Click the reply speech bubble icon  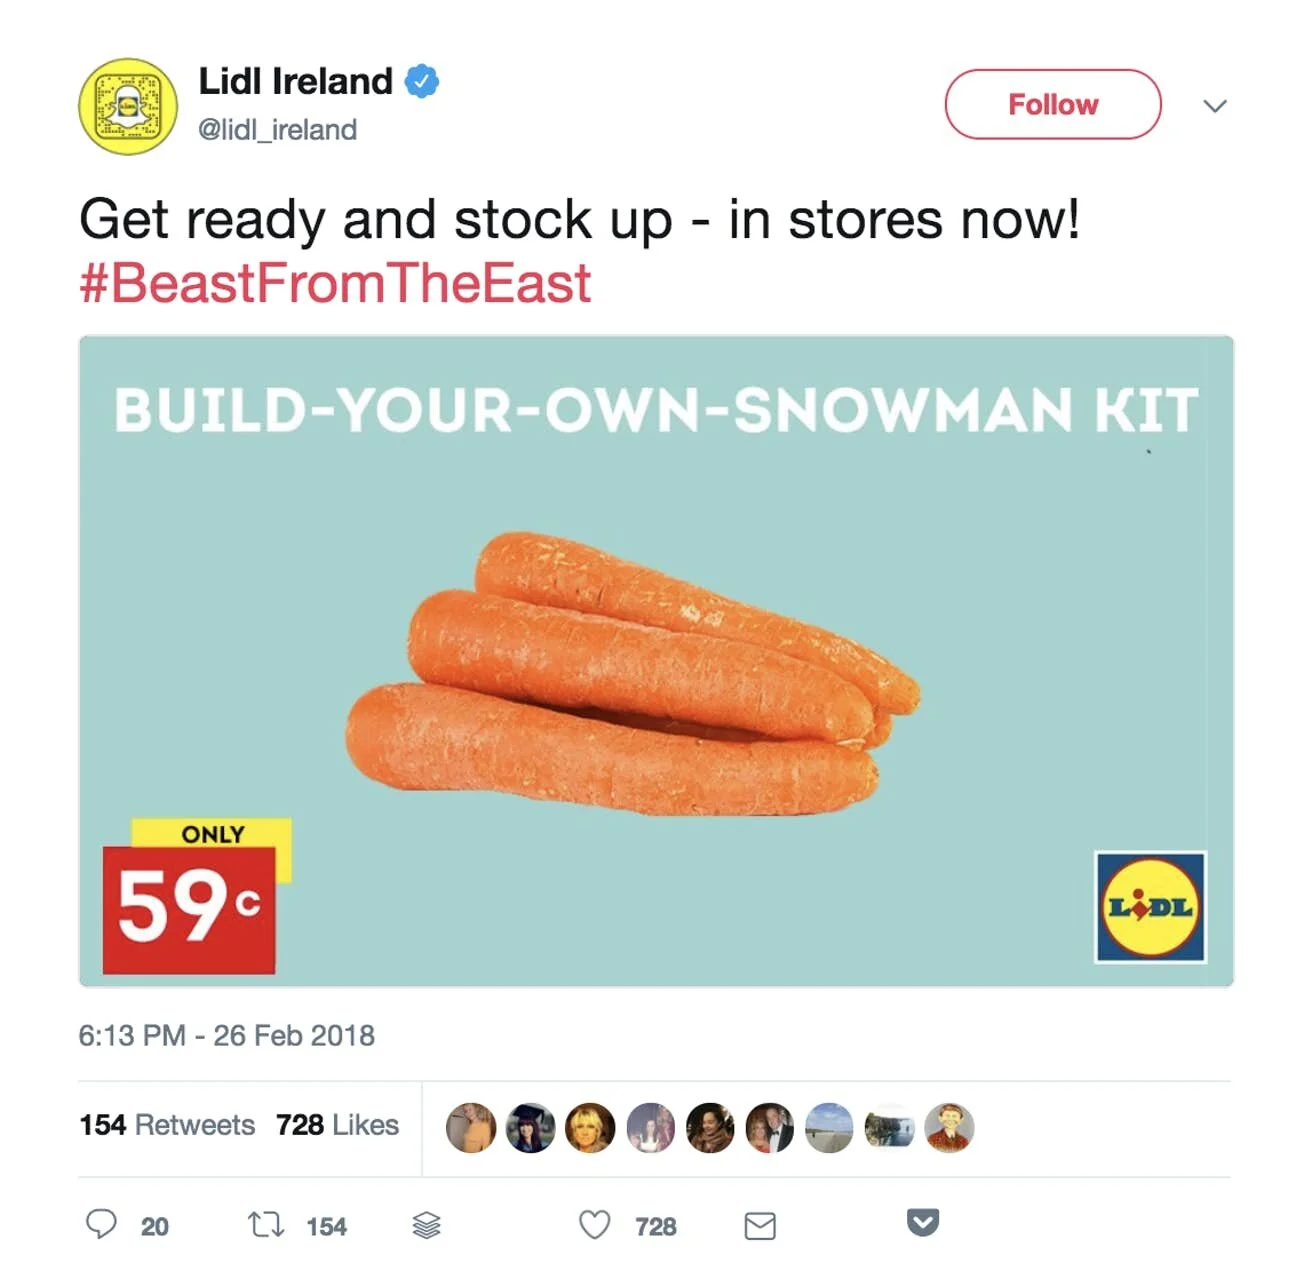pos(101,1224)
